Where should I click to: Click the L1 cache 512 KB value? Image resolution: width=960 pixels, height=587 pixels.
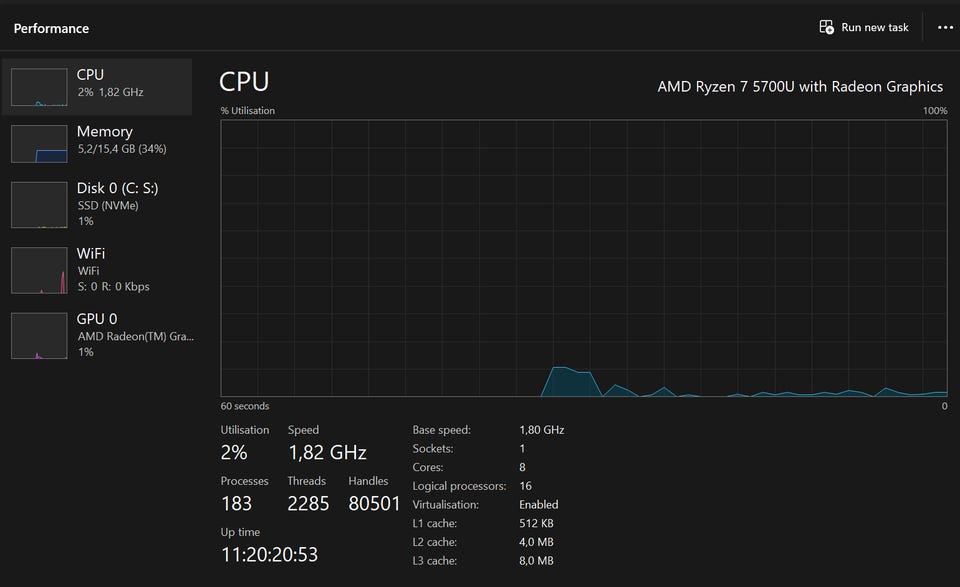536,523
